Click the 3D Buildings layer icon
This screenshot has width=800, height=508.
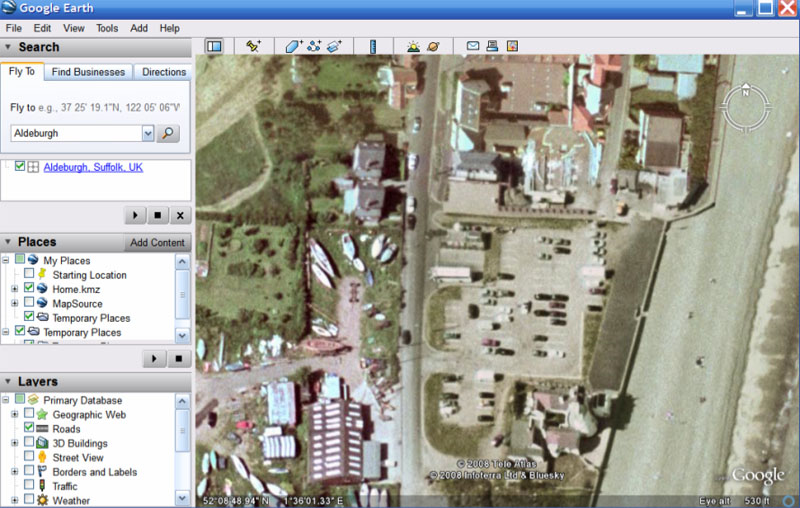[x=42, y=443]
